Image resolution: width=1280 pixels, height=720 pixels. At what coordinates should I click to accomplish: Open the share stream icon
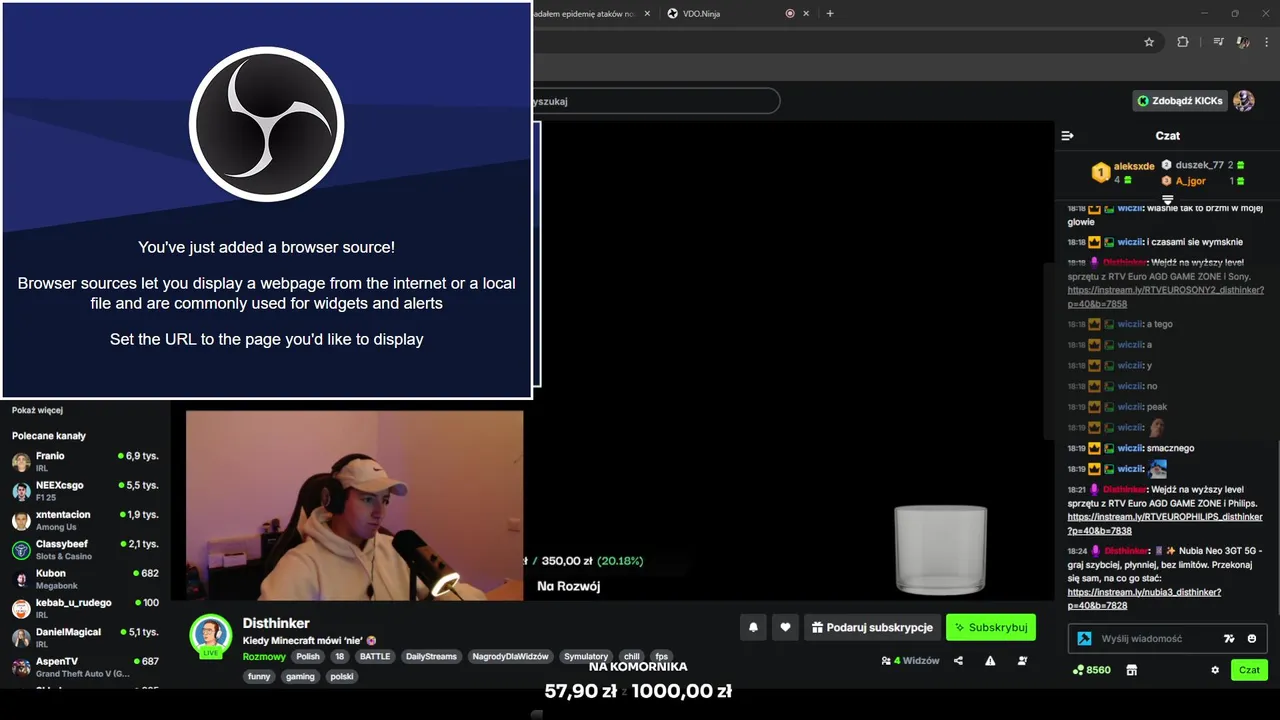pyautogui.click(x=958, y=660)
